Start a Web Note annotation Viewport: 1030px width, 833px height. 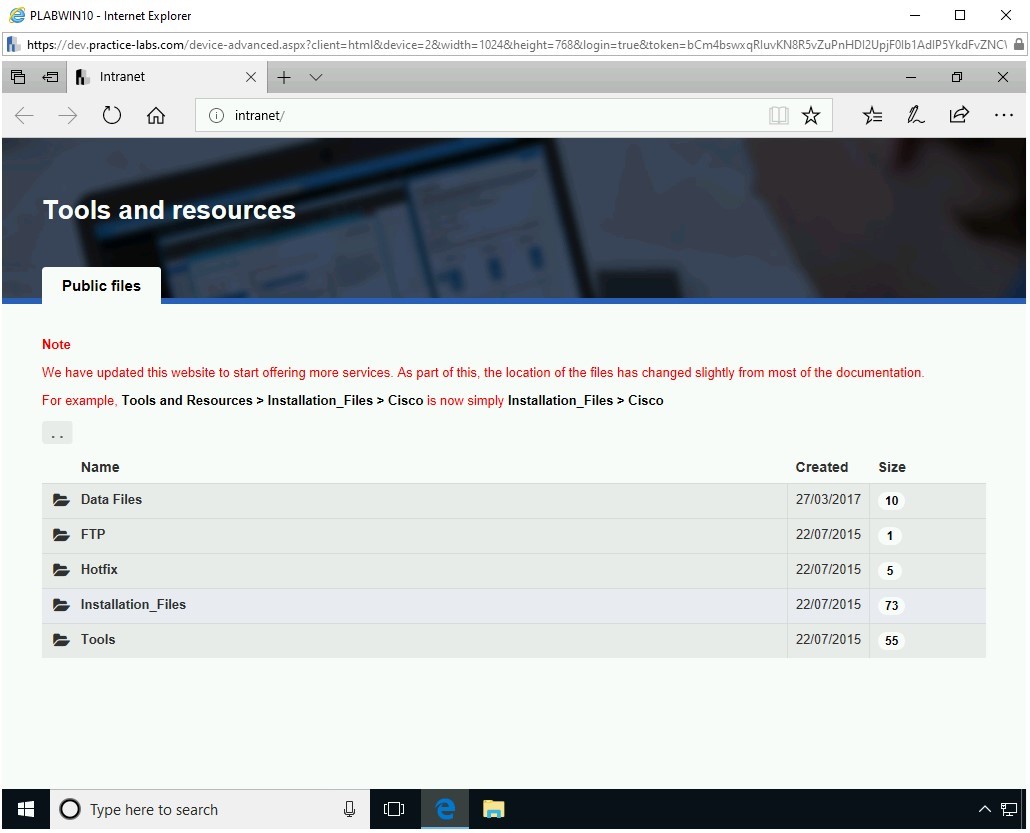pyautogui.click(x=915, y=114)
